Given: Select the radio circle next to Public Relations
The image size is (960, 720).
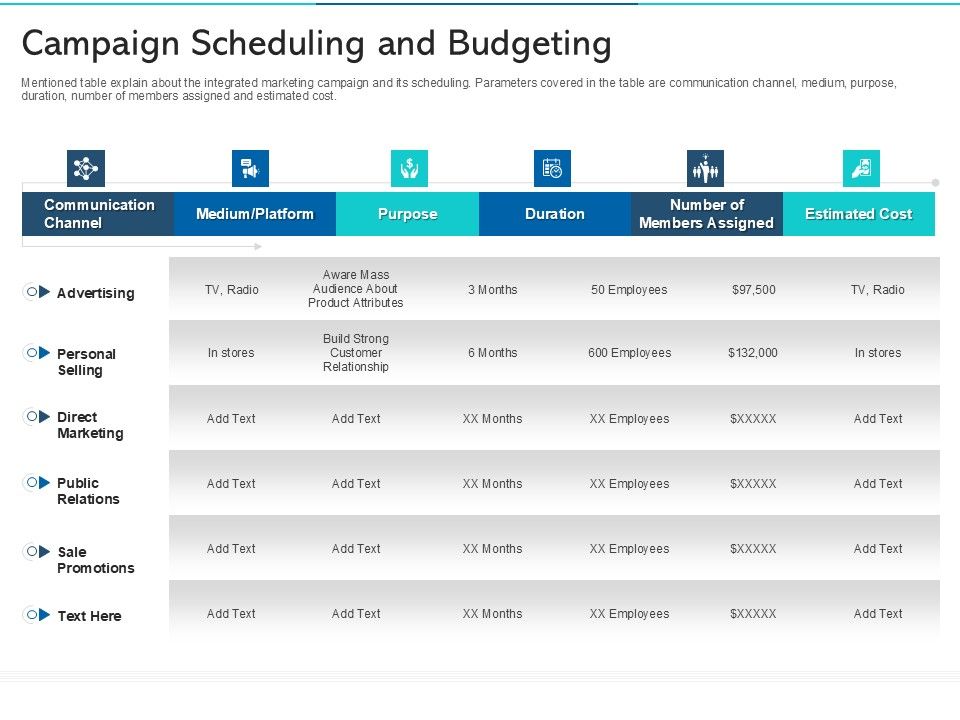Looking at the screenshot, I should 31,482.
